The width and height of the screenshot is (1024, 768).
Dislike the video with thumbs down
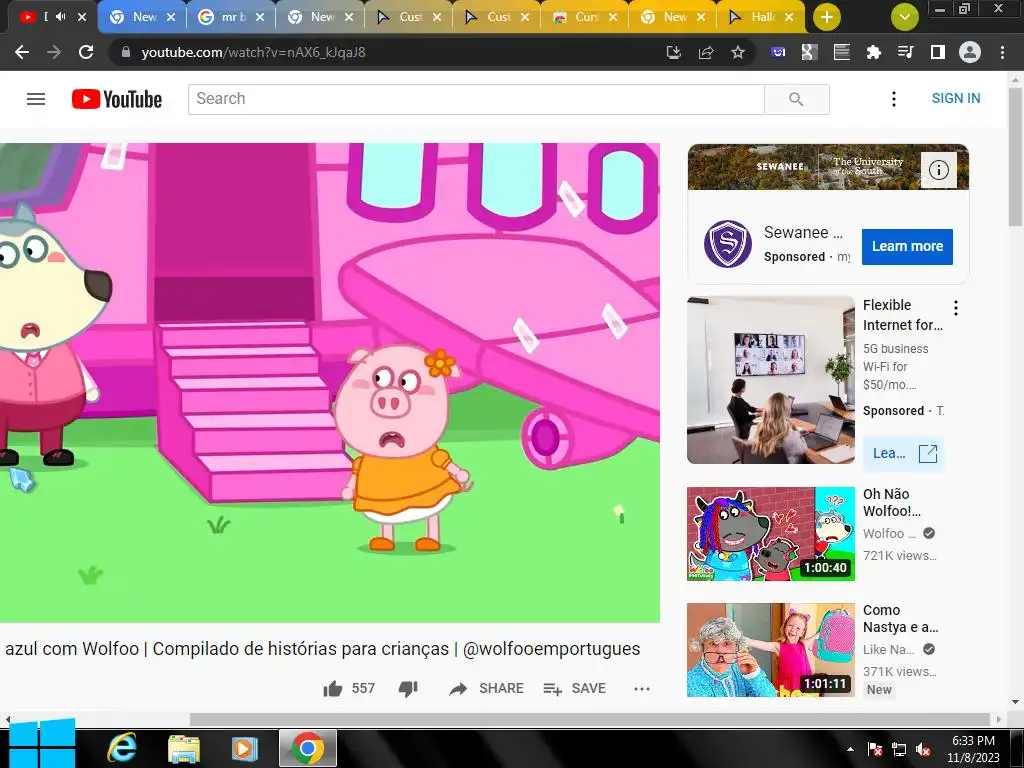pyautogui.click(x=408, y=688)
